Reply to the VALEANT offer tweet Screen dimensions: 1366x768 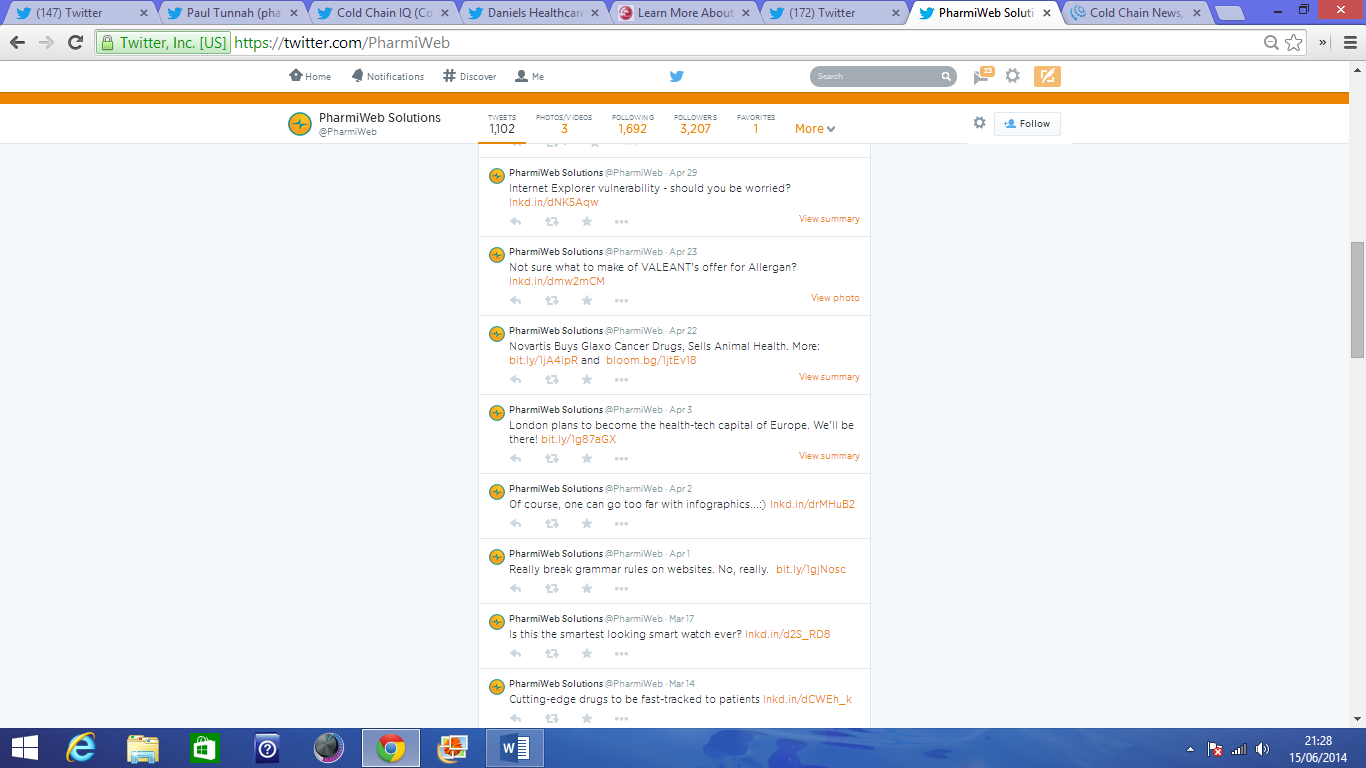[516, 300]
